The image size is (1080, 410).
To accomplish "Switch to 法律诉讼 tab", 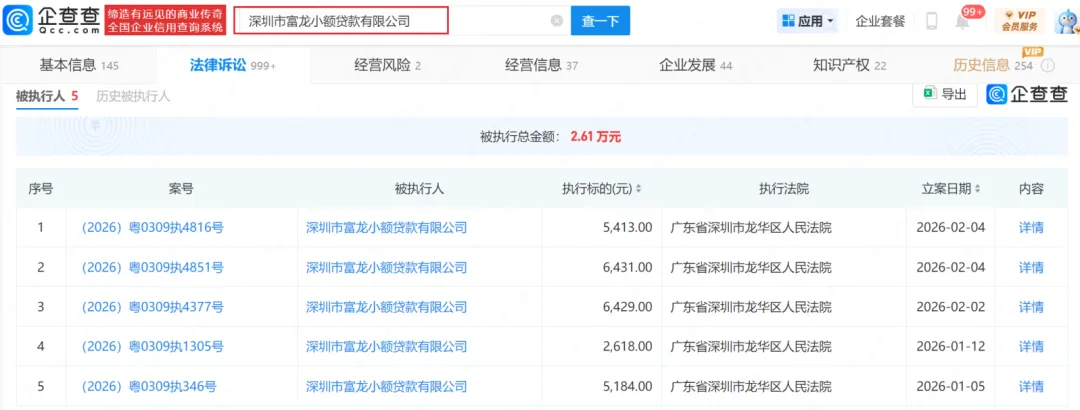I will (233, 65).
